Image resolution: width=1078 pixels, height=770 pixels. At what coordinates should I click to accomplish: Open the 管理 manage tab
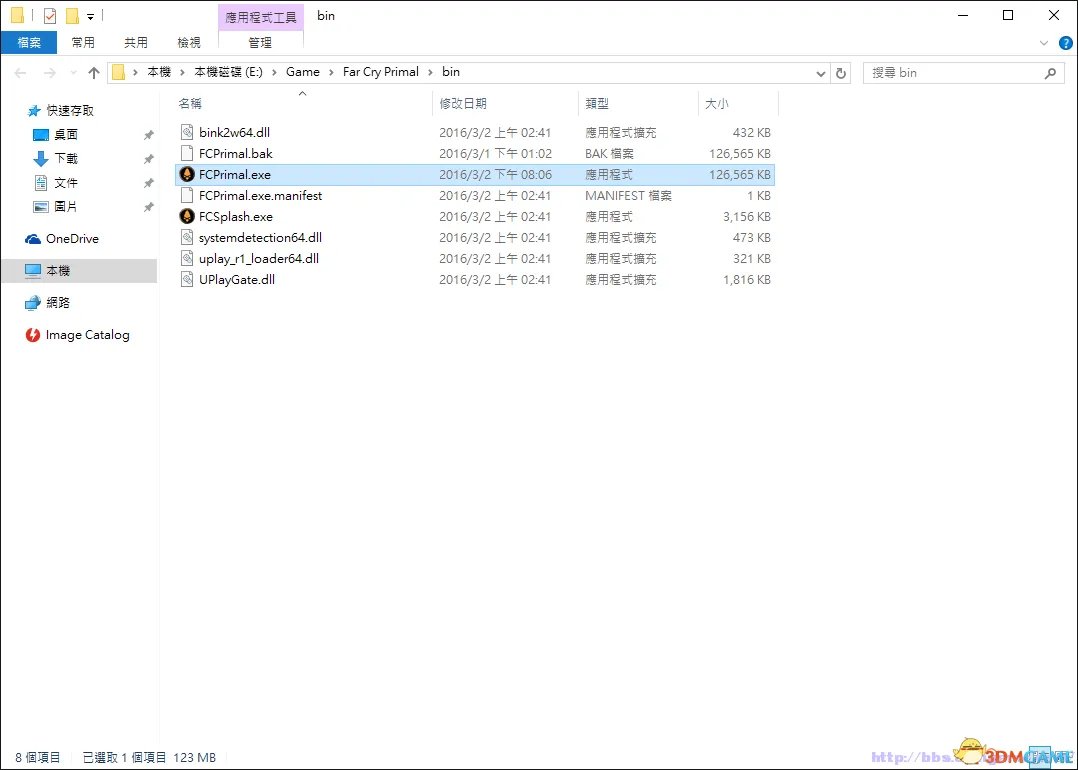click(x=260, y=42)
